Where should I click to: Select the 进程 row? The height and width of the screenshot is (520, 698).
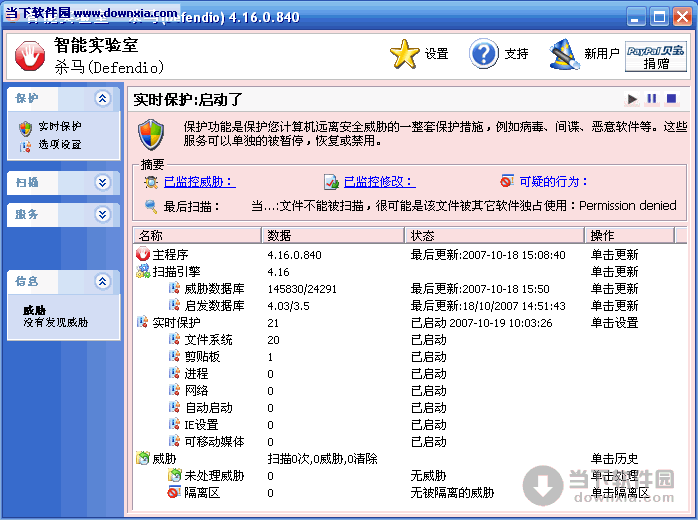pyautogui.click(x=410, y=374)
